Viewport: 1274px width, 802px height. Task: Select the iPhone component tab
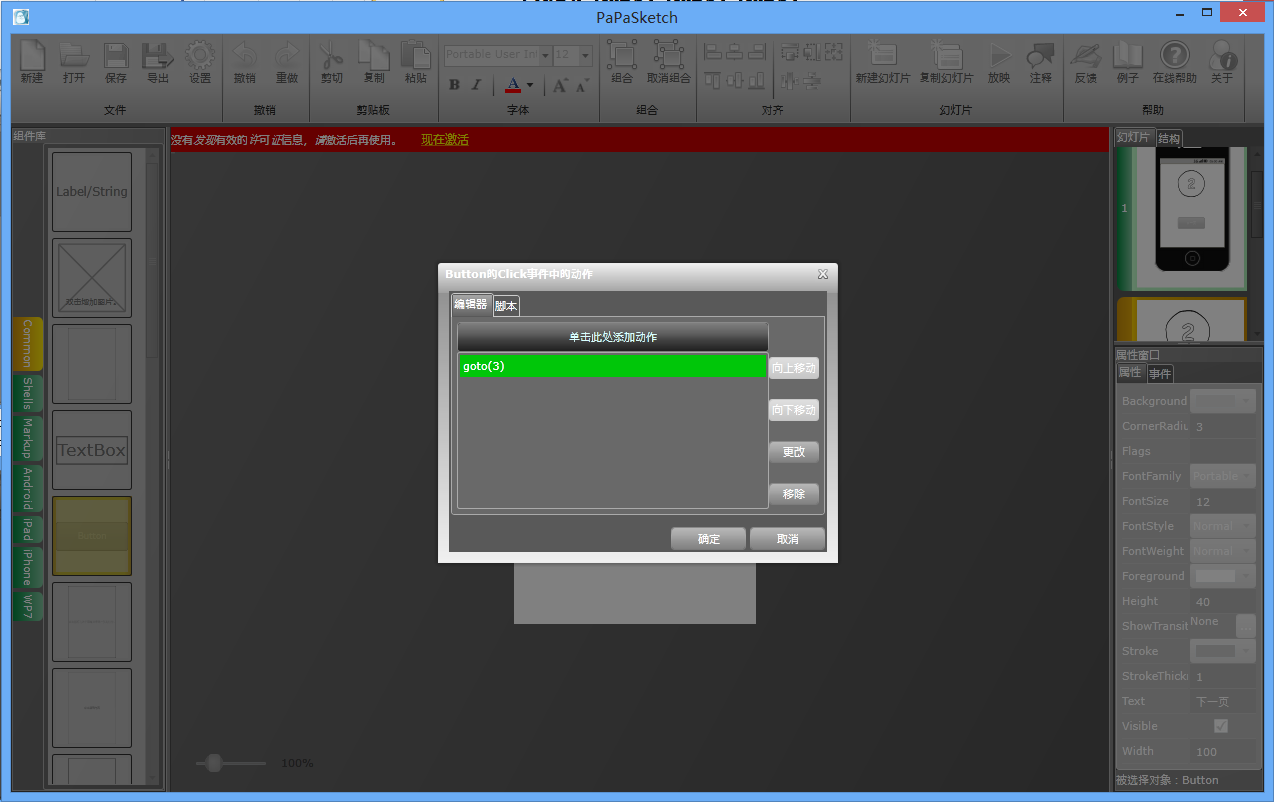28,568
